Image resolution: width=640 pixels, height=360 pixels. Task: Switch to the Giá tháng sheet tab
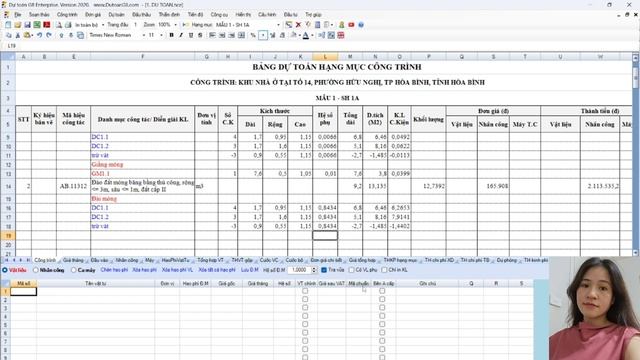click(x=73, y=260)
